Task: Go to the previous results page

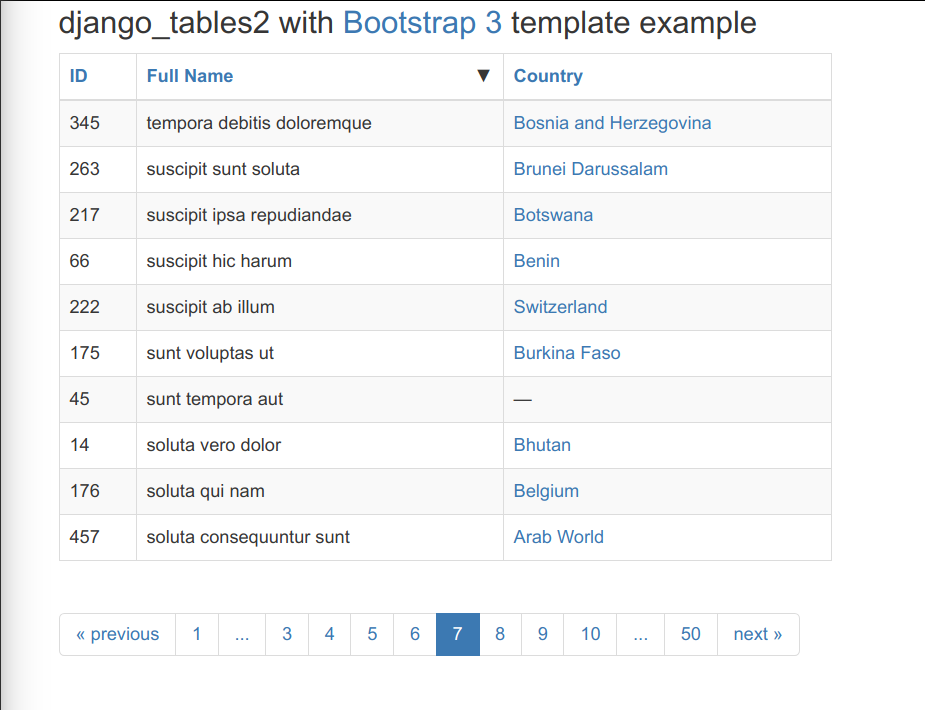Action: tap(117, 634)
